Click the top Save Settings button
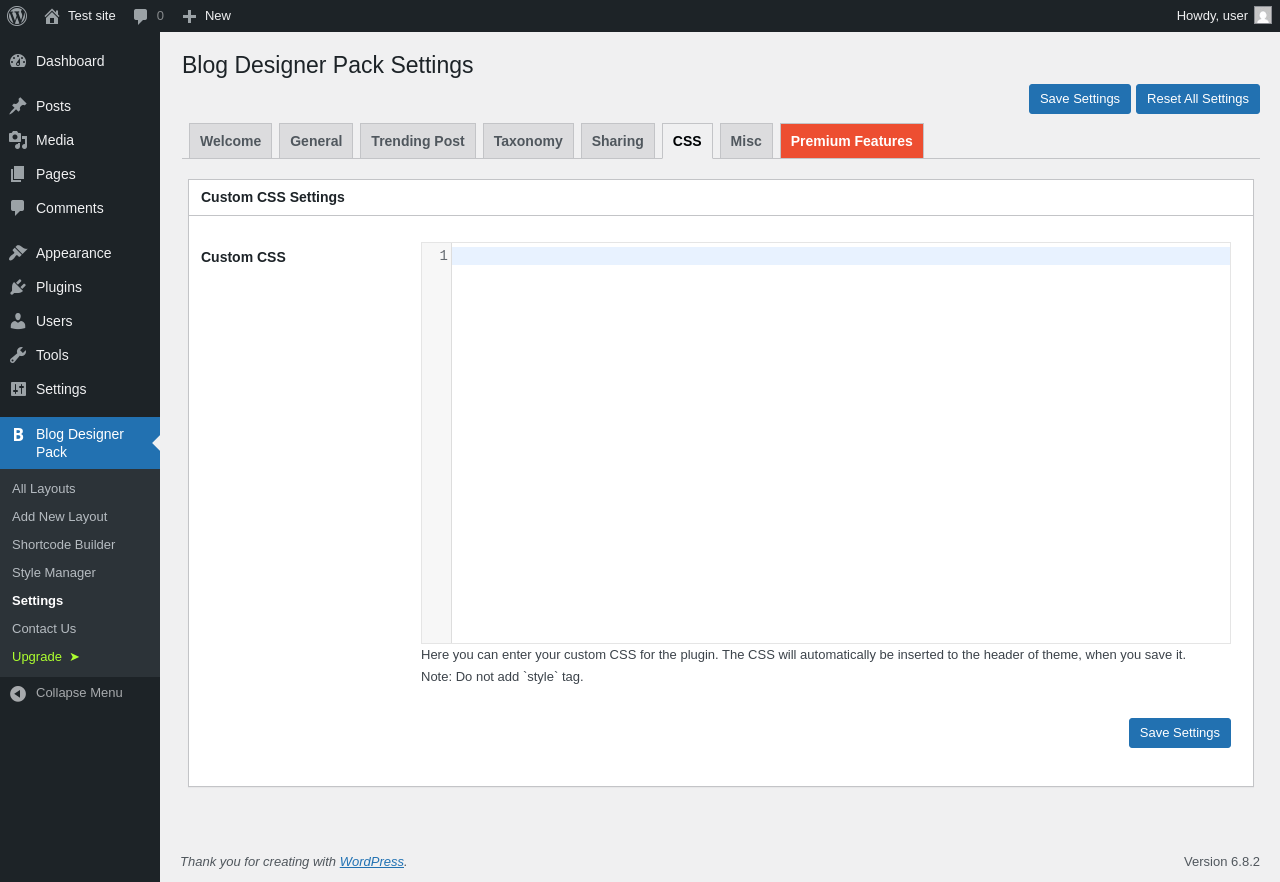 tap(1080, 99)
